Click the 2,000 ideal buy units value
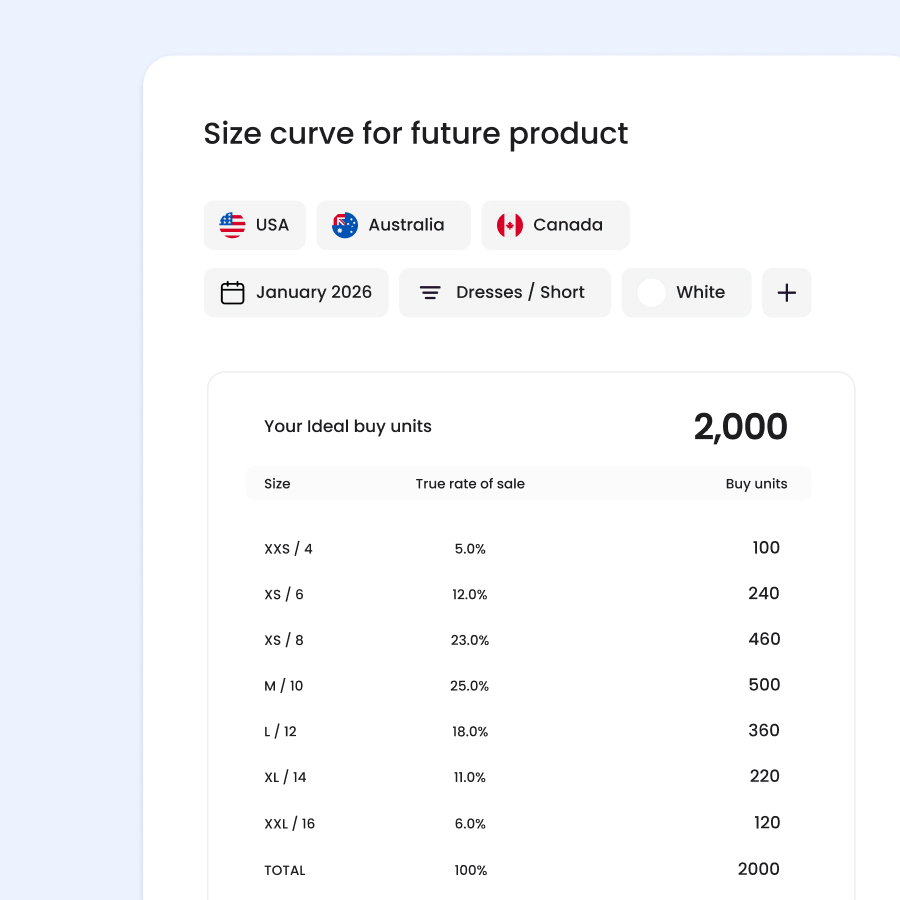 [x=740, y=427]
